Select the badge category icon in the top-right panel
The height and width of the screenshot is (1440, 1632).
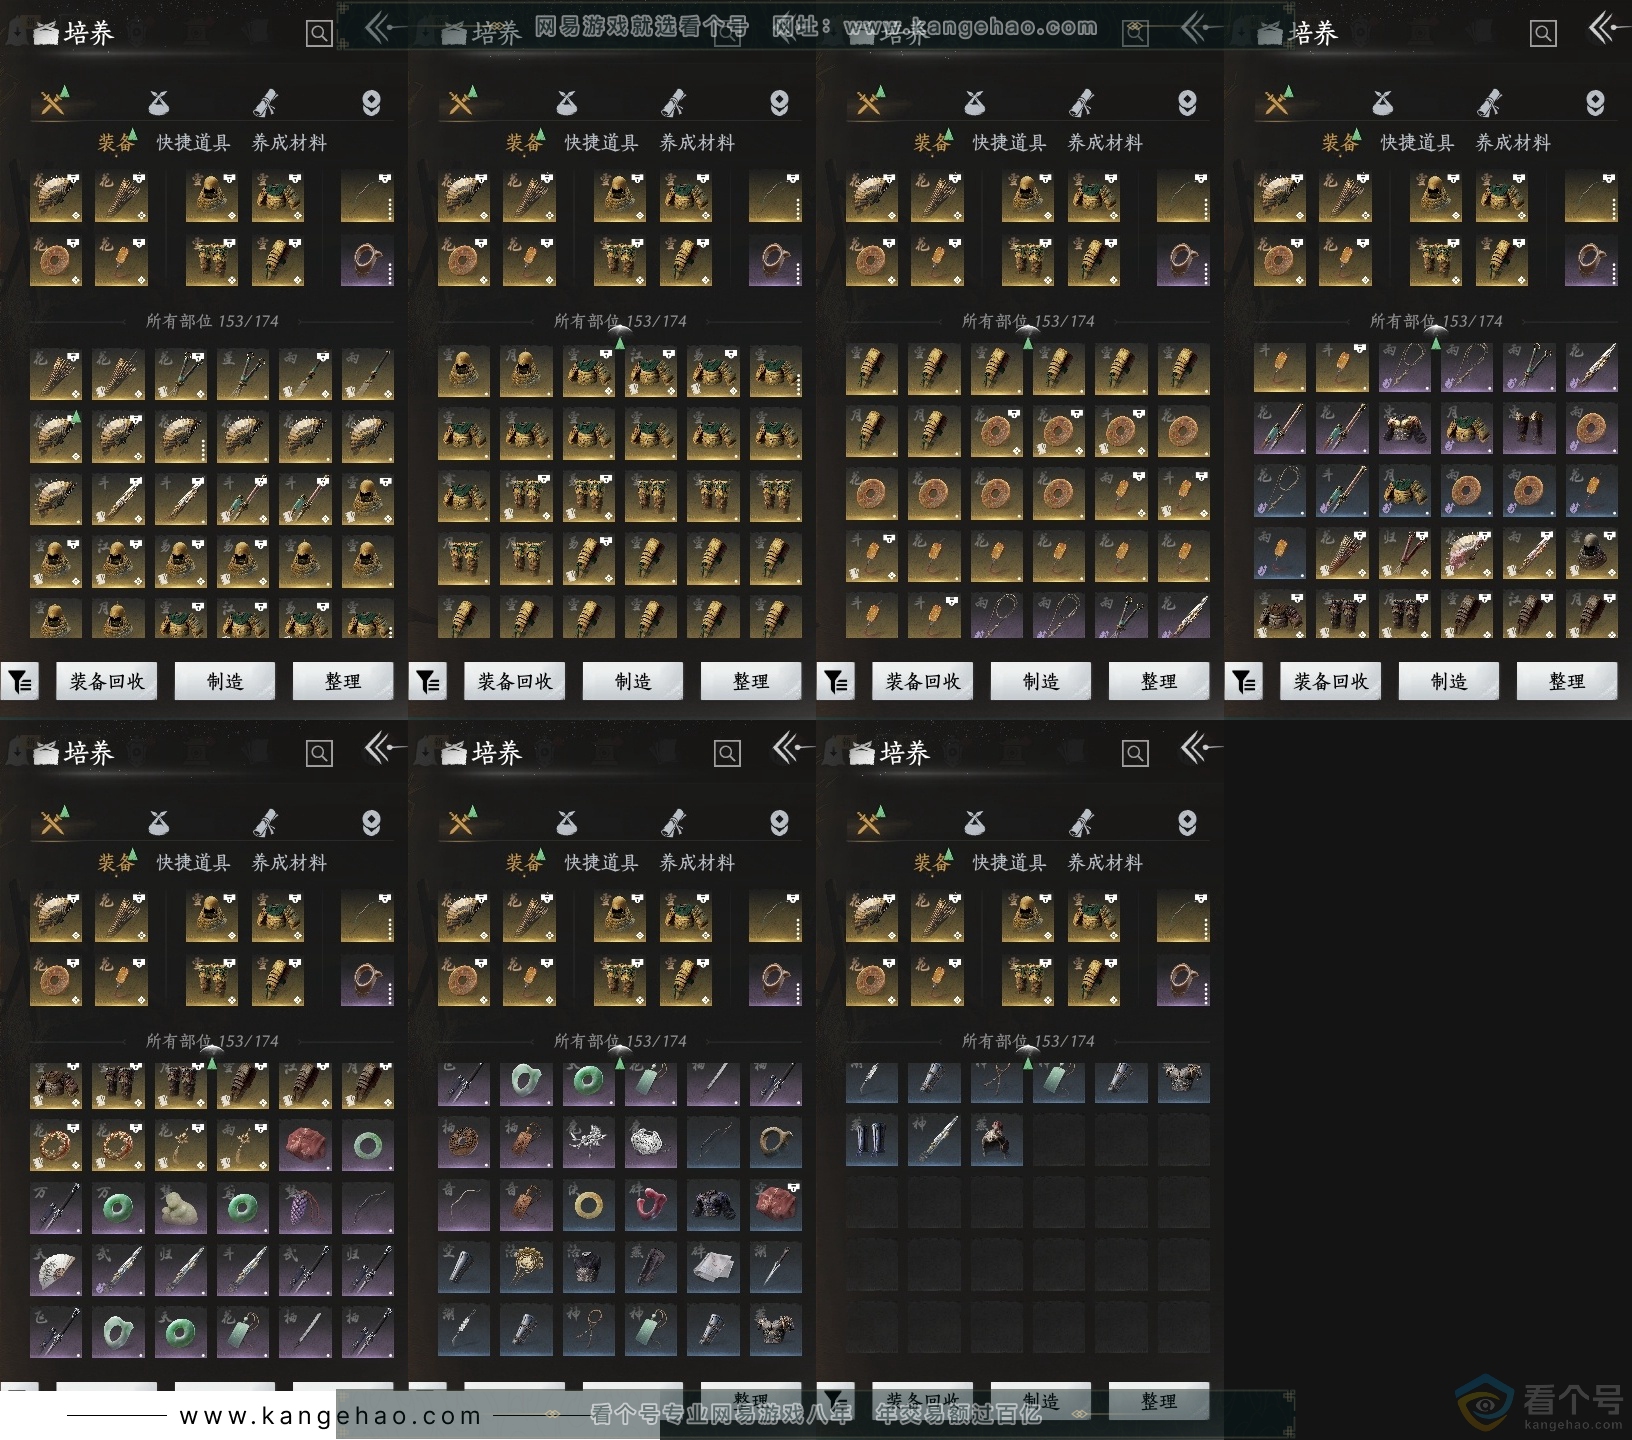pos(1595,103)
